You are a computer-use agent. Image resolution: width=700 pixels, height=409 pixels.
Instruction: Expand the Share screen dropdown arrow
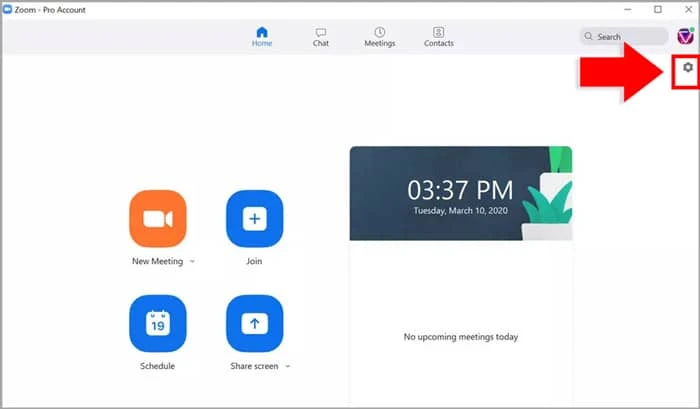tap(288, 366)
